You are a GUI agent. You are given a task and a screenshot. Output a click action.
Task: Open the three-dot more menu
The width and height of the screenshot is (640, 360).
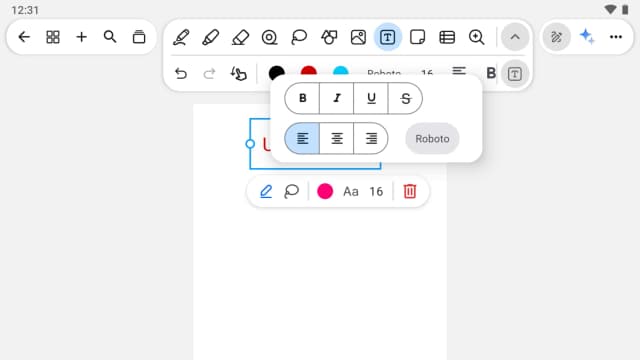pos(616,37)
